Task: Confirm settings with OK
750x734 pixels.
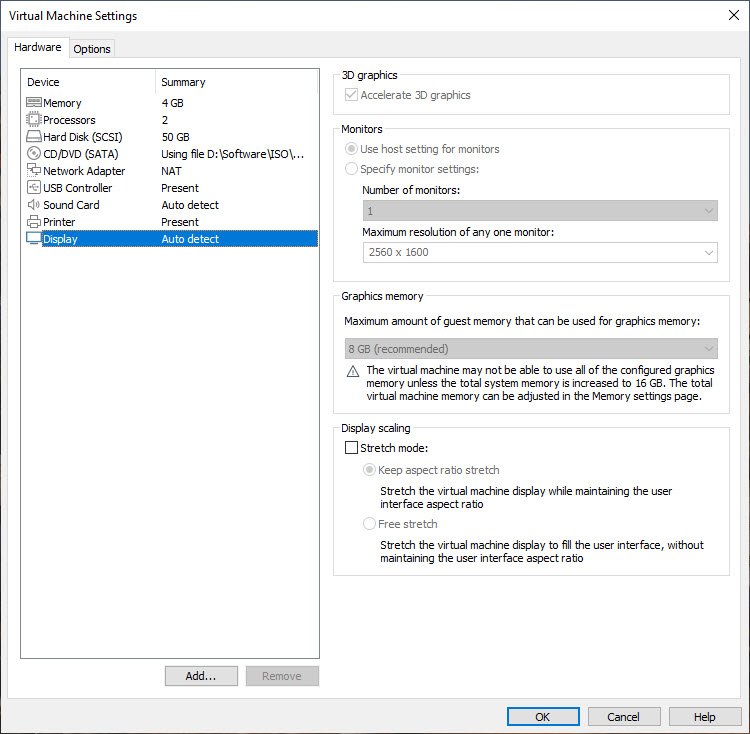Action: click(x=543, y=716)
